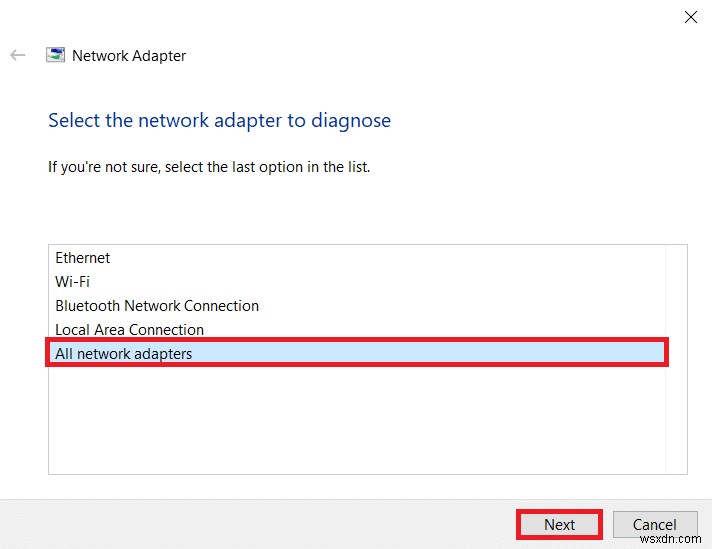Cancel the network adapter troubleshooter
713x549 pixels.
[654, 524]
